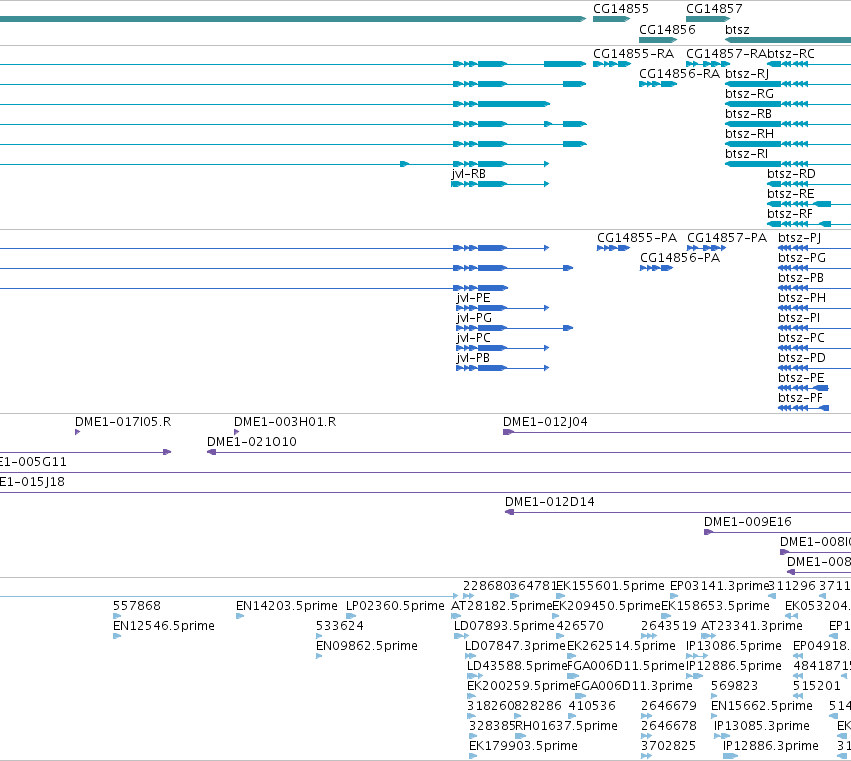Click the 426570 feature label

point(580,626)
